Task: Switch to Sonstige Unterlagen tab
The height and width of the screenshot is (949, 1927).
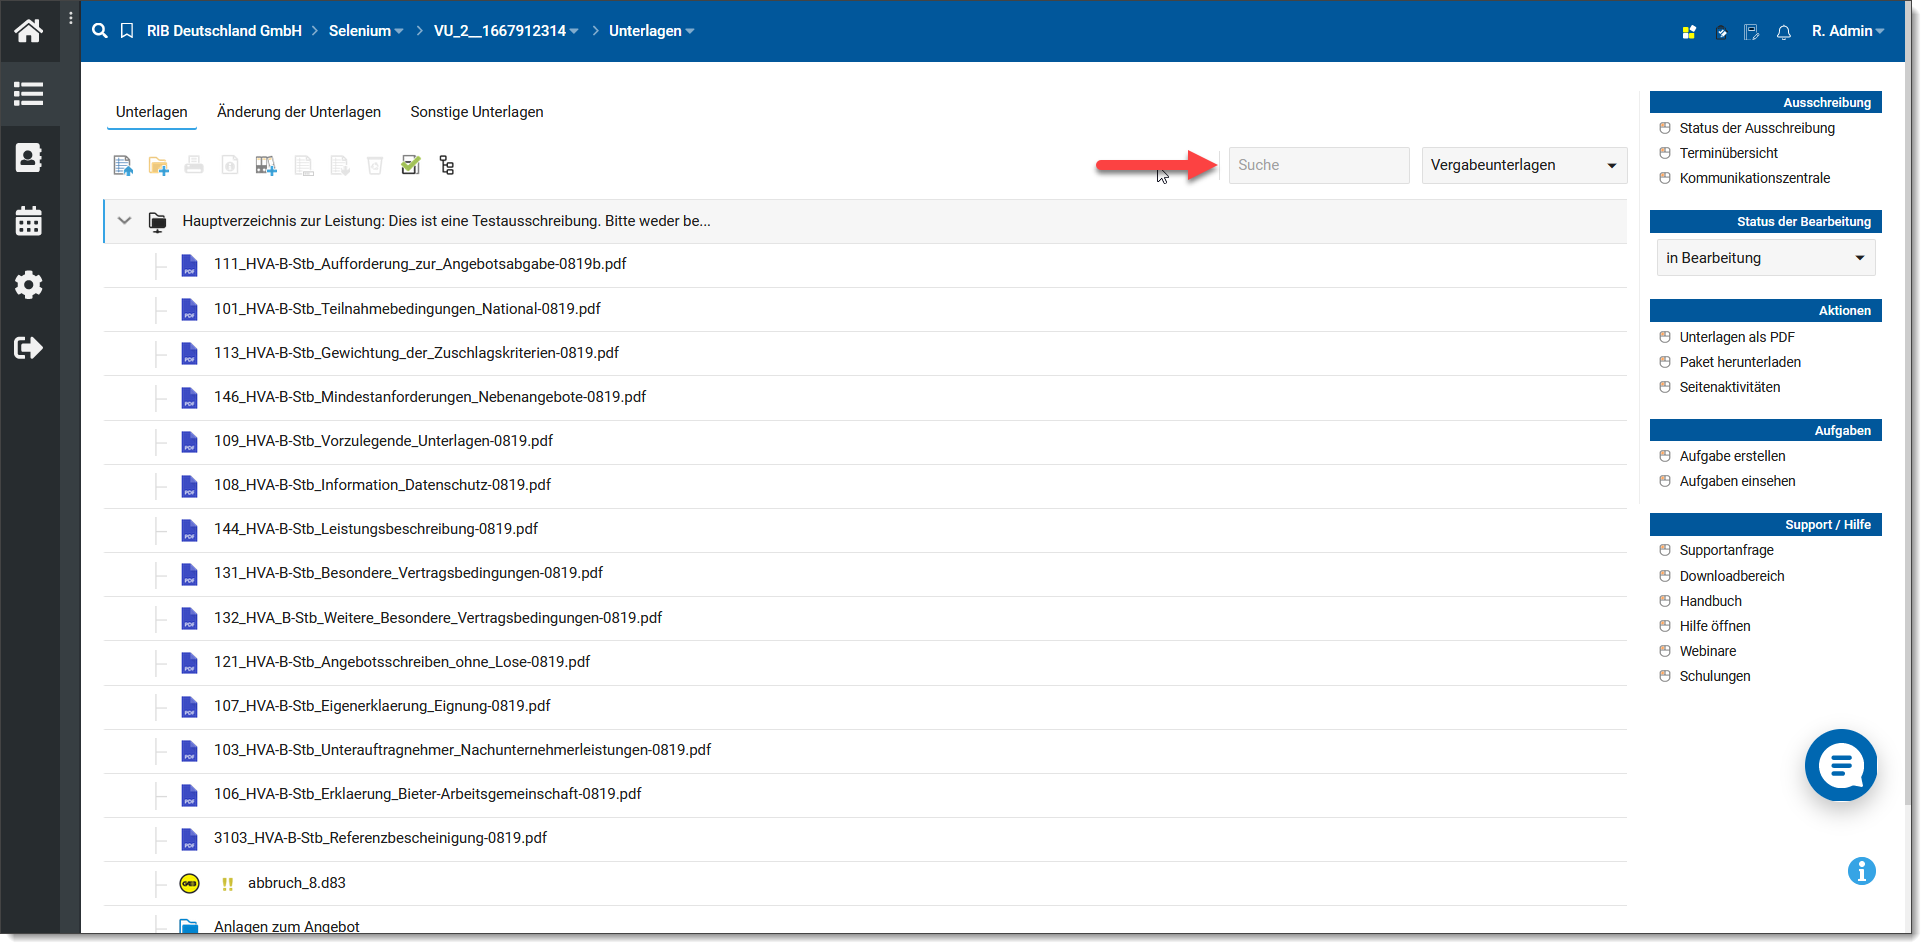Action: tap(477, 112)
